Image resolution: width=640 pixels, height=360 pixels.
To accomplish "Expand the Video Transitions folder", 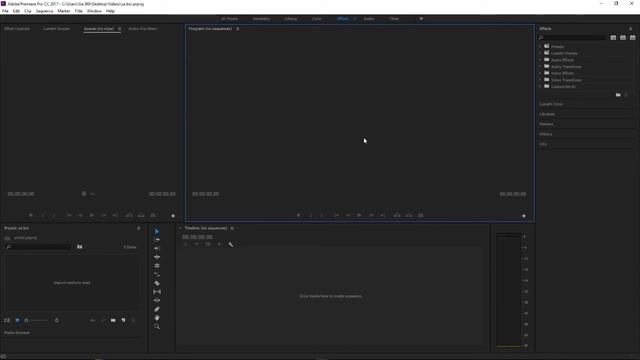I will (x=540, y=80).
